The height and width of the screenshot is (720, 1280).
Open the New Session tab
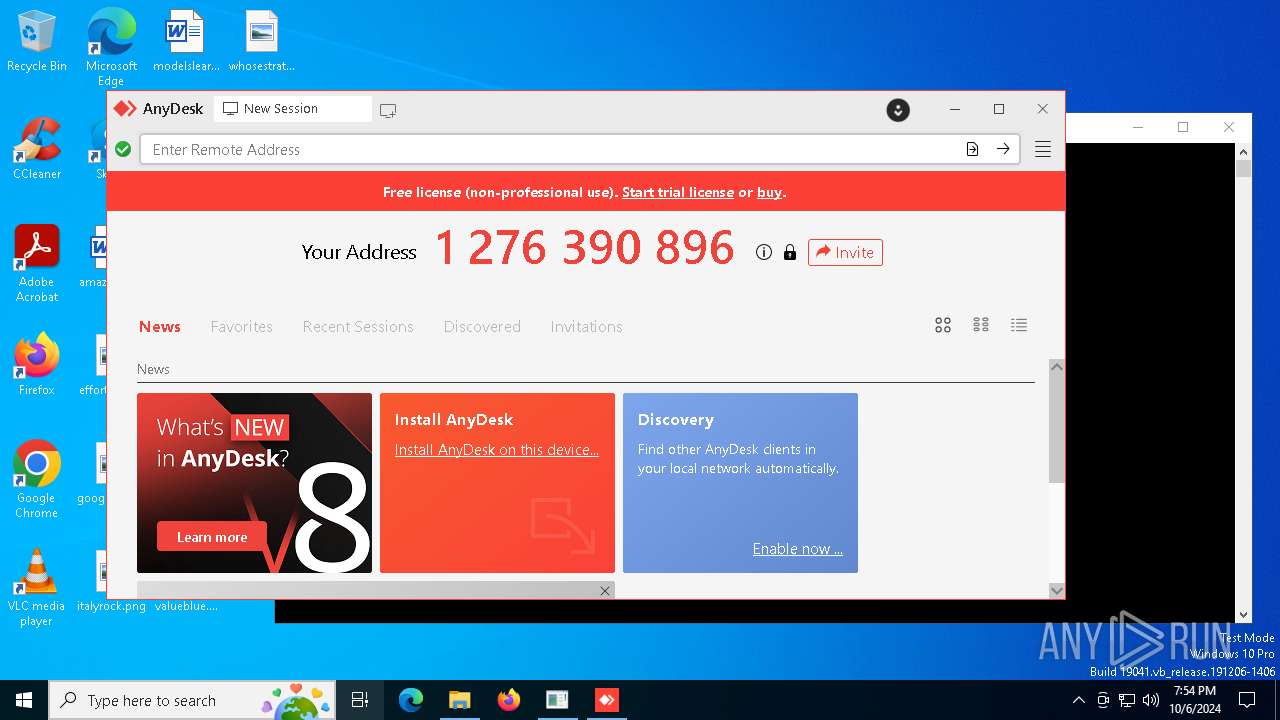coord(292,109)
